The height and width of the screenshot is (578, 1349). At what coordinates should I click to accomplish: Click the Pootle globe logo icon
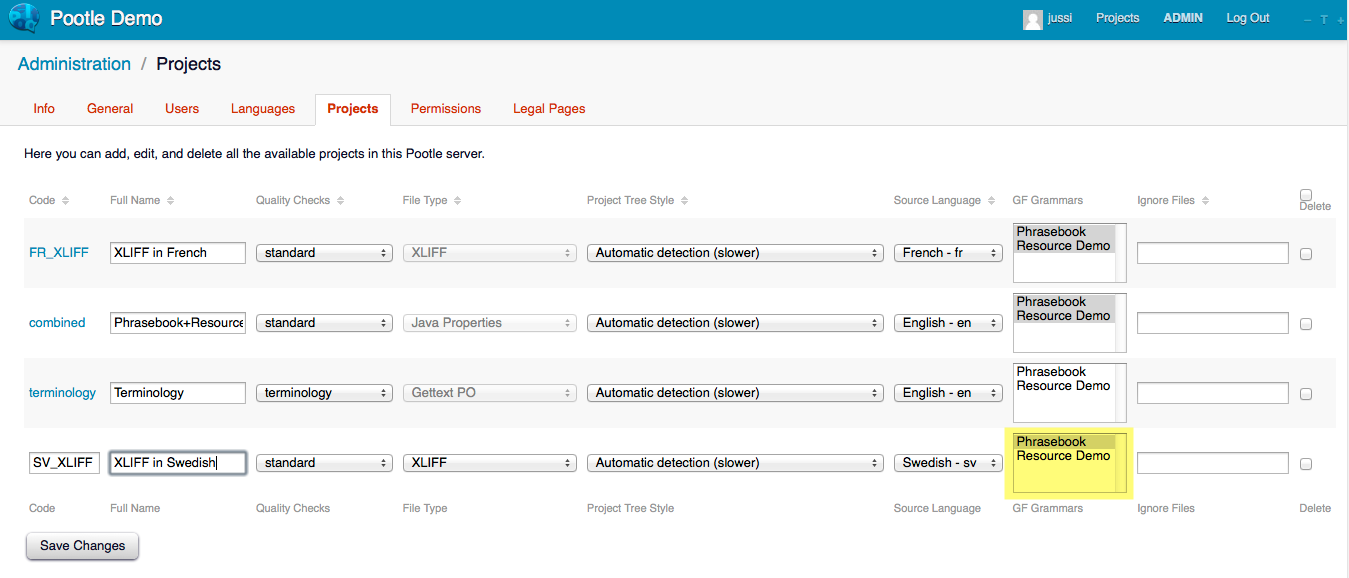pyautogui.click(x=23, y=19)
